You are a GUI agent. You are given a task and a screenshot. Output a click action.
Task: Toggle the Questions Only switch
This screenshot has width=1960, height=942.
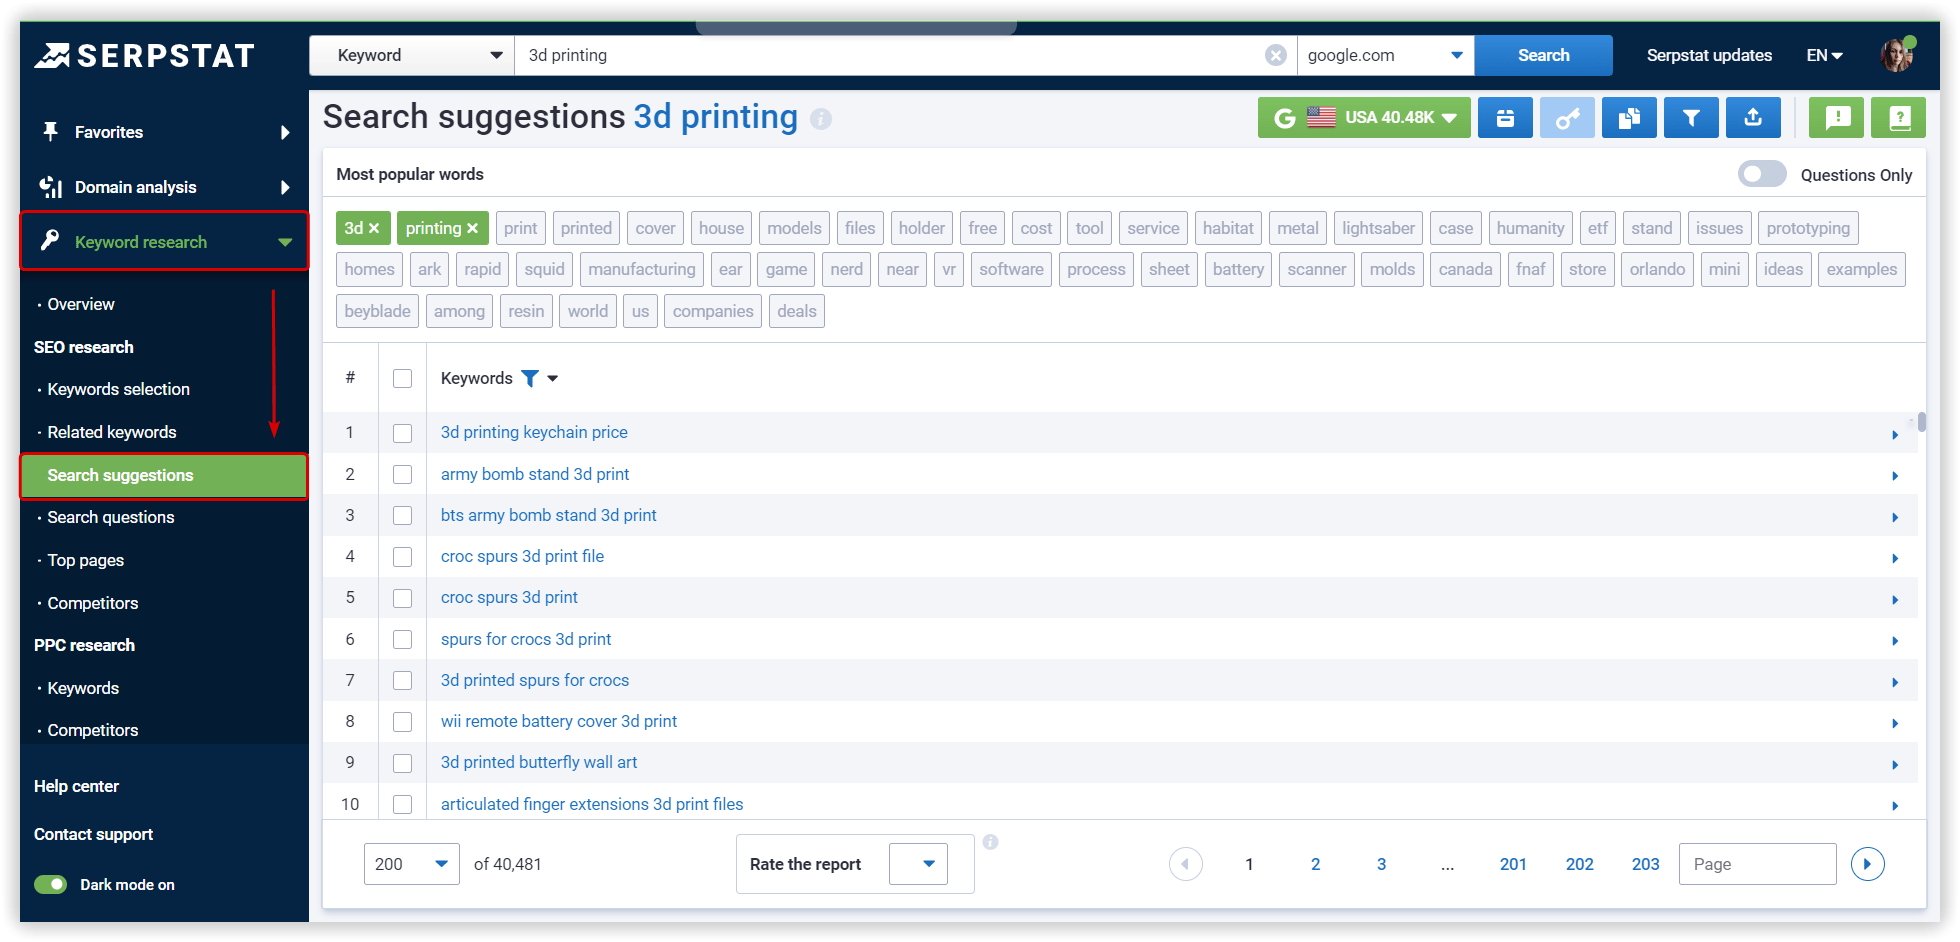(1762, 174)
